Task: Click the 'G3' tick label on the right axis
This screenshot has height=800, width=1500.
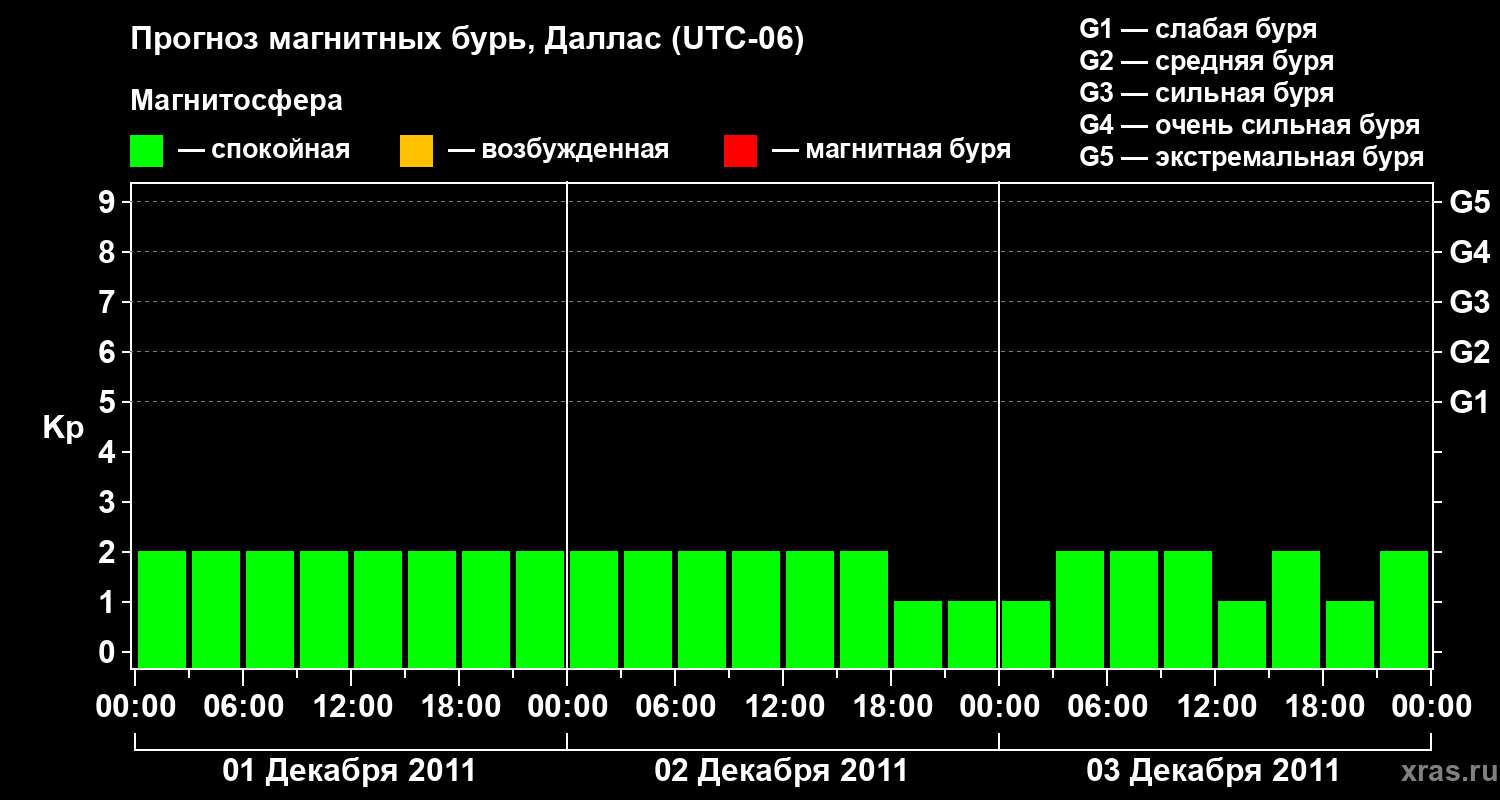Action: pyautogui.click(x=1469, y=302)
